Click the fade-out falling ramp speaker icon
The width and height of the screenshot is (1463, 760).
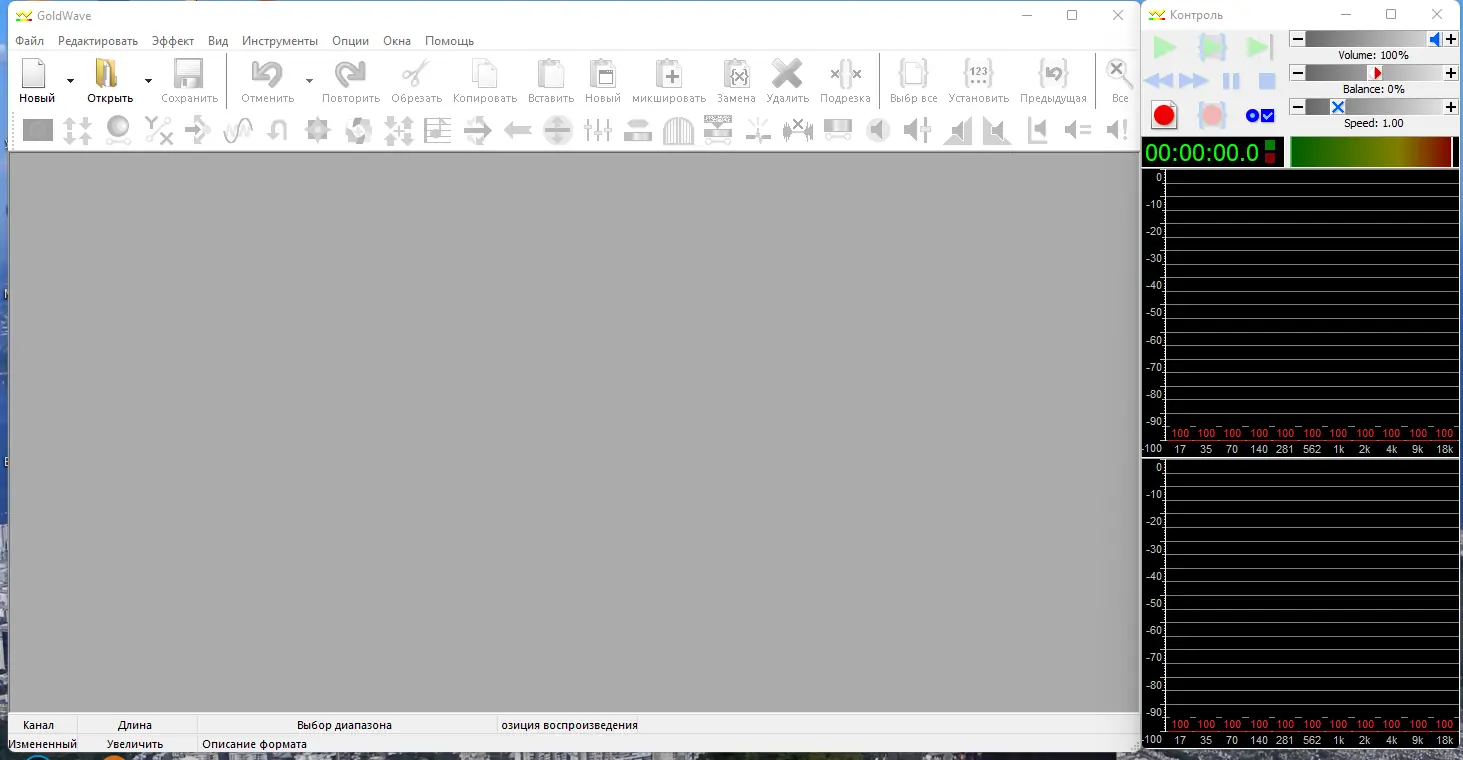998,130
